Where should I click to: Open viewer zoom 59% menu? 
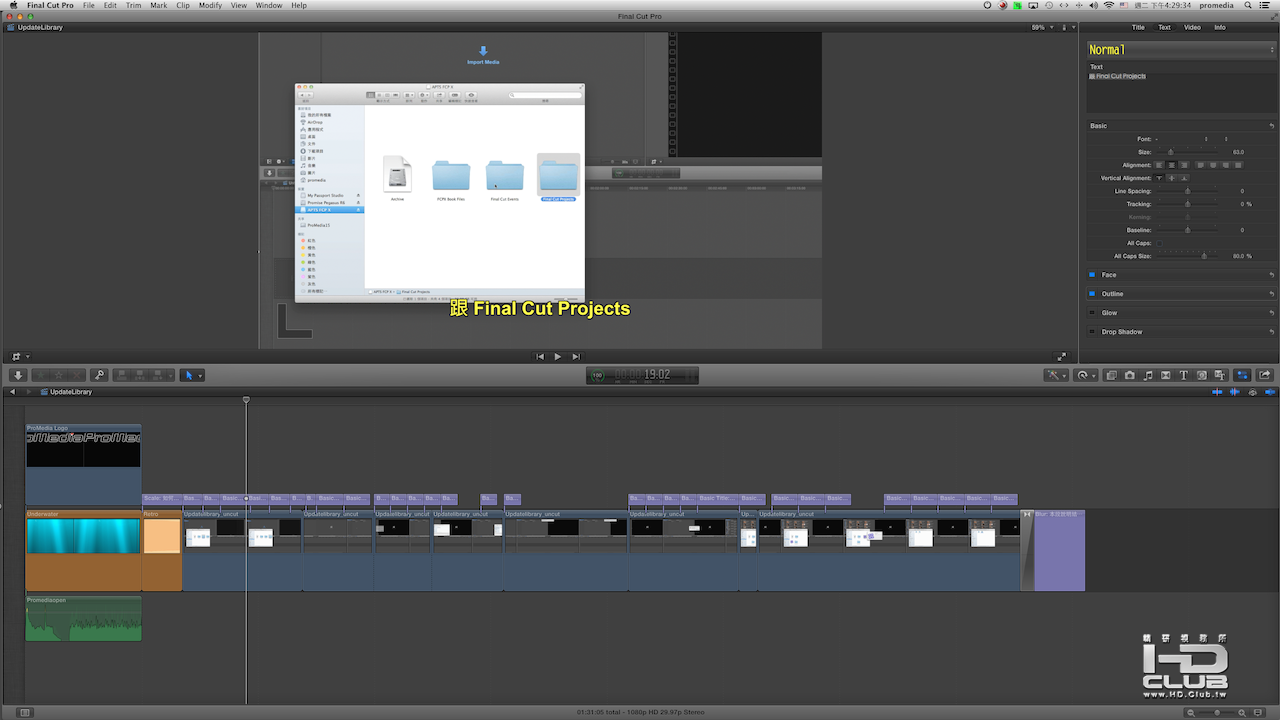coord(1040,27)
